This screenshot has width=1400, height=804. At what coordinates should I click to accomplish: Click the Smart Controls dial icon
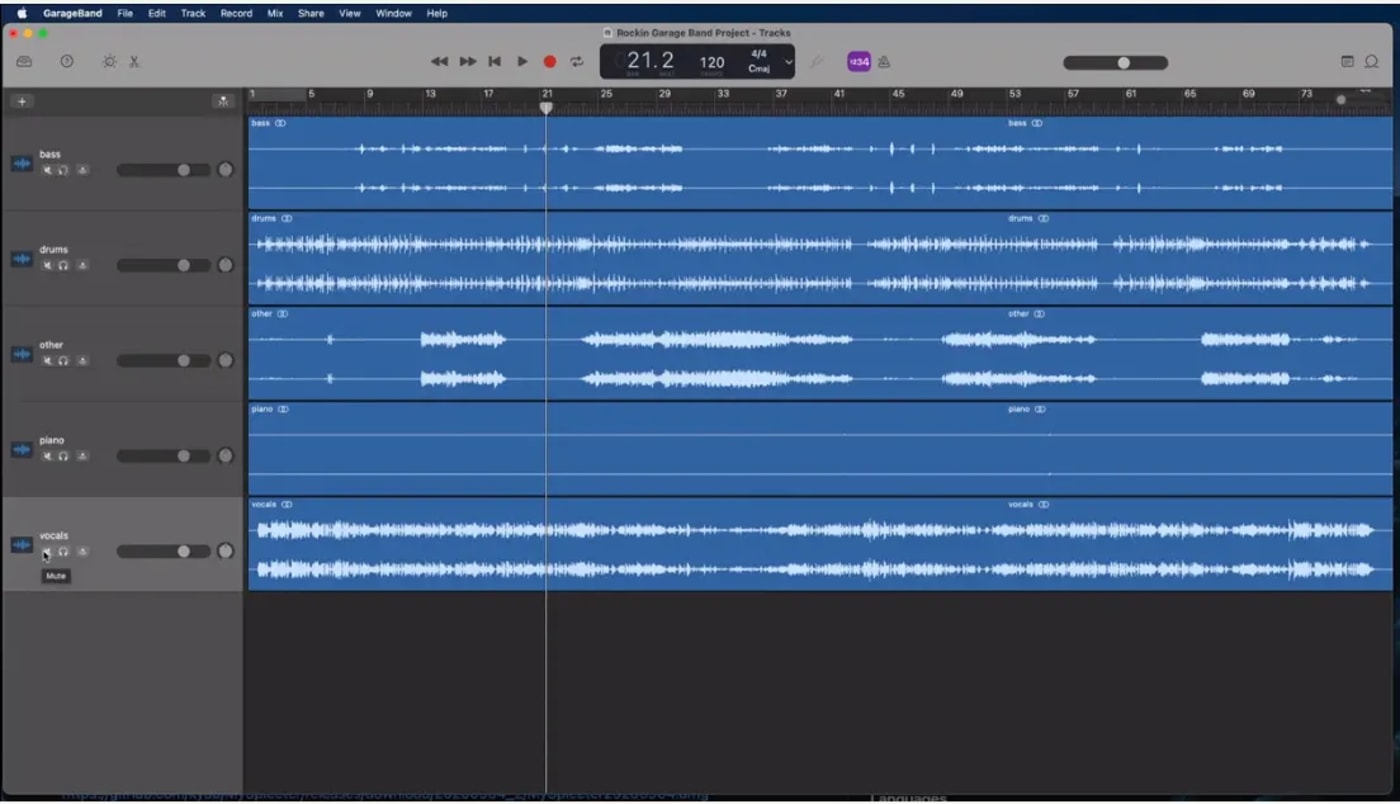pos(108,61)
